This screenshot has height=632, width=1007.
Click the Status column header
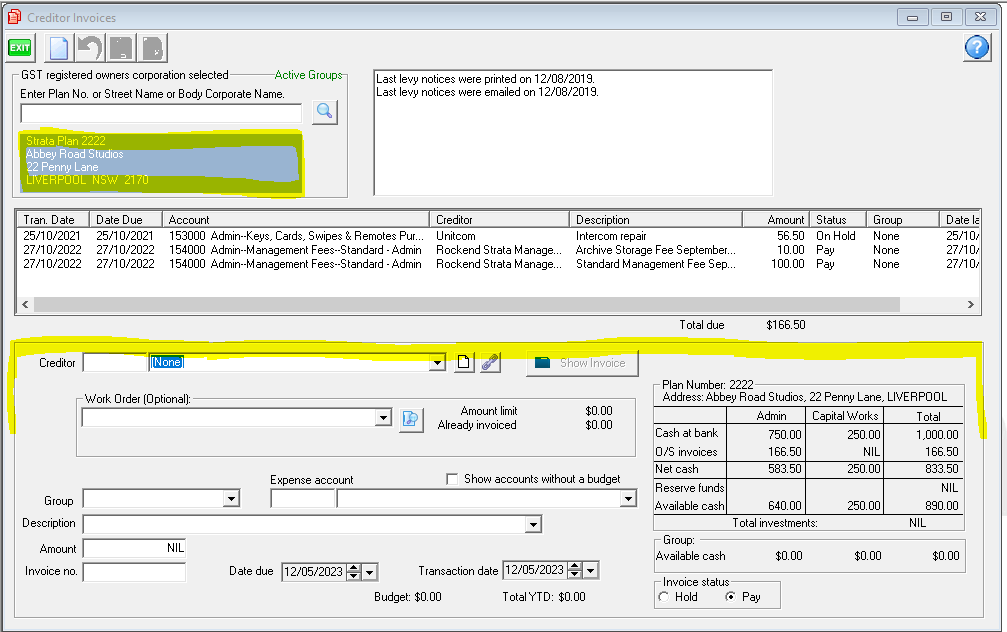click(837, 220)
